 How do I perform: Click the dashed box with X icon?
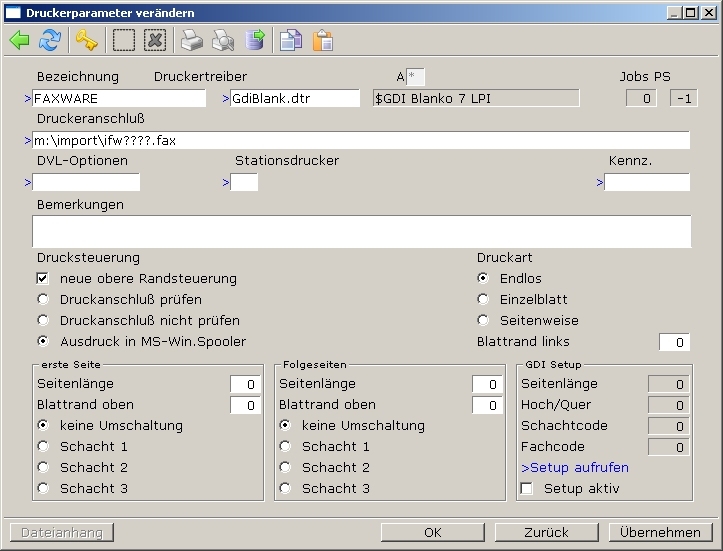(x=154, y=40)
